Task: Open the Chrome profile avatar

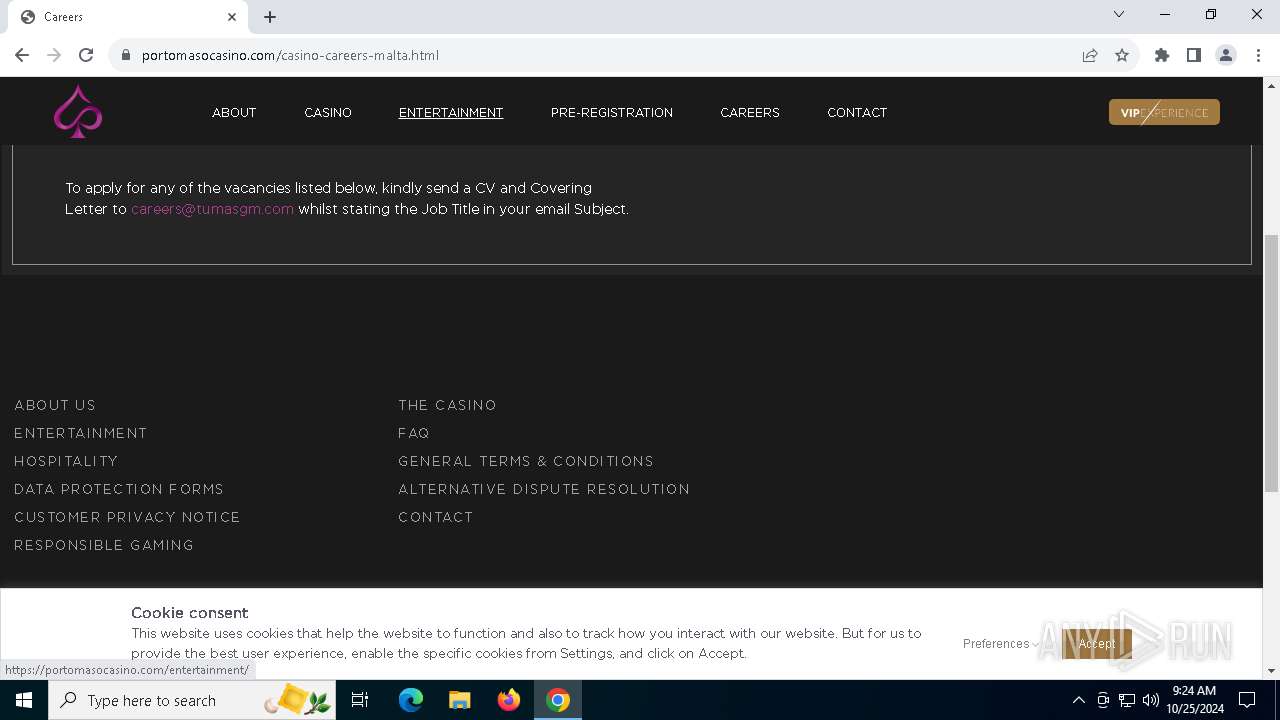Action: 1226,55
